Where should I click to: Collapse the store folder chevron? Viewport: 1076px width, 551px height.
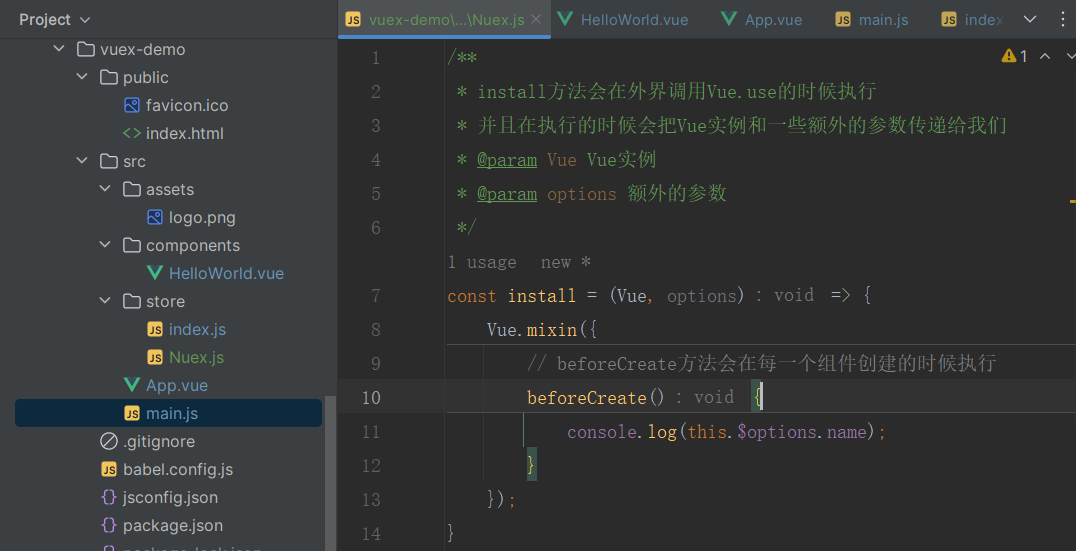click(106, 301)
